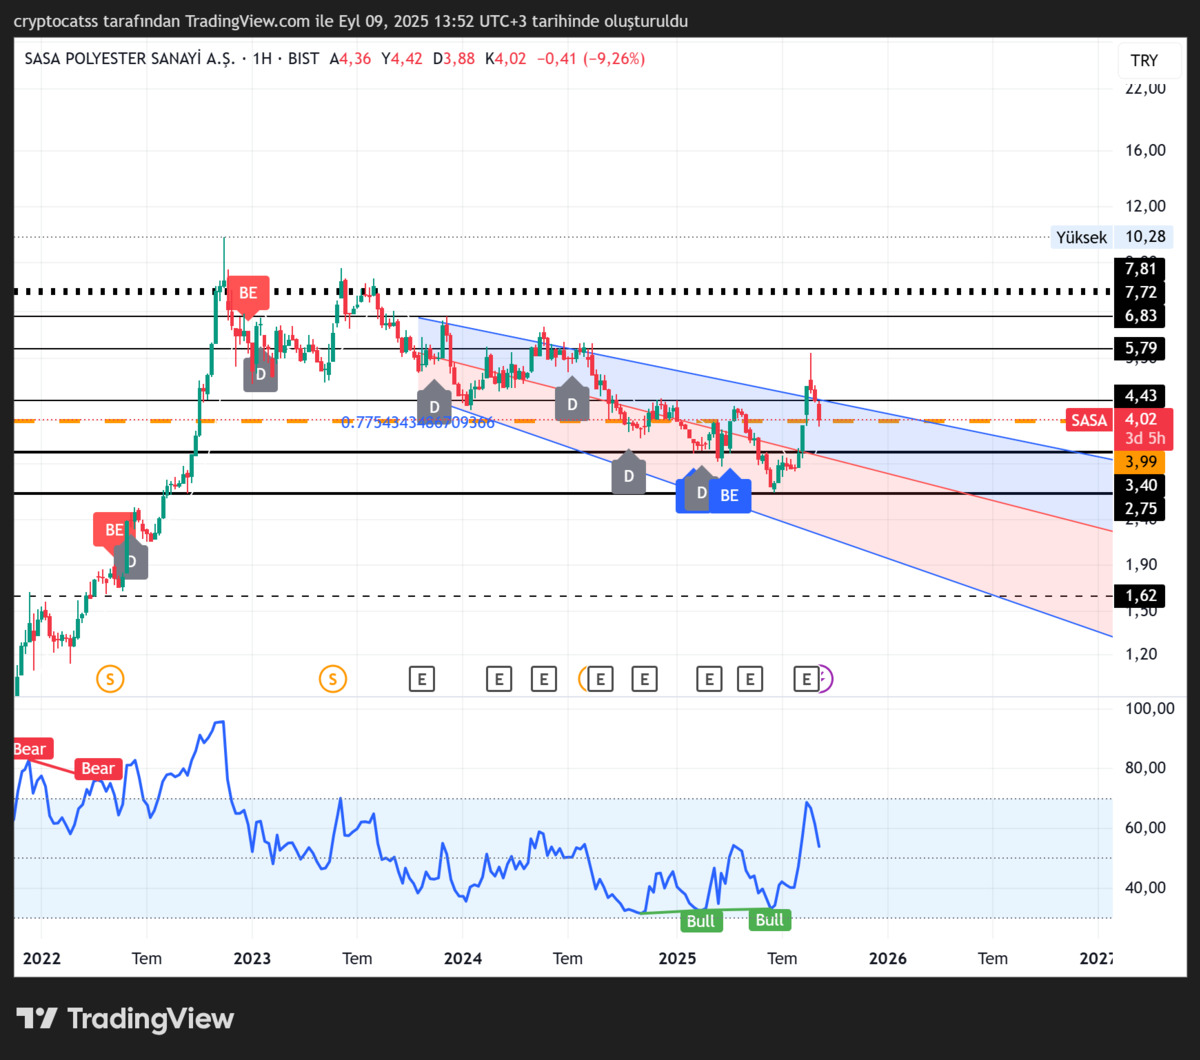Image resolution: width=1200 pixels, height=1060 pixels.
Task: Click the 22,00 price axis value
Action: (1145, 88)
